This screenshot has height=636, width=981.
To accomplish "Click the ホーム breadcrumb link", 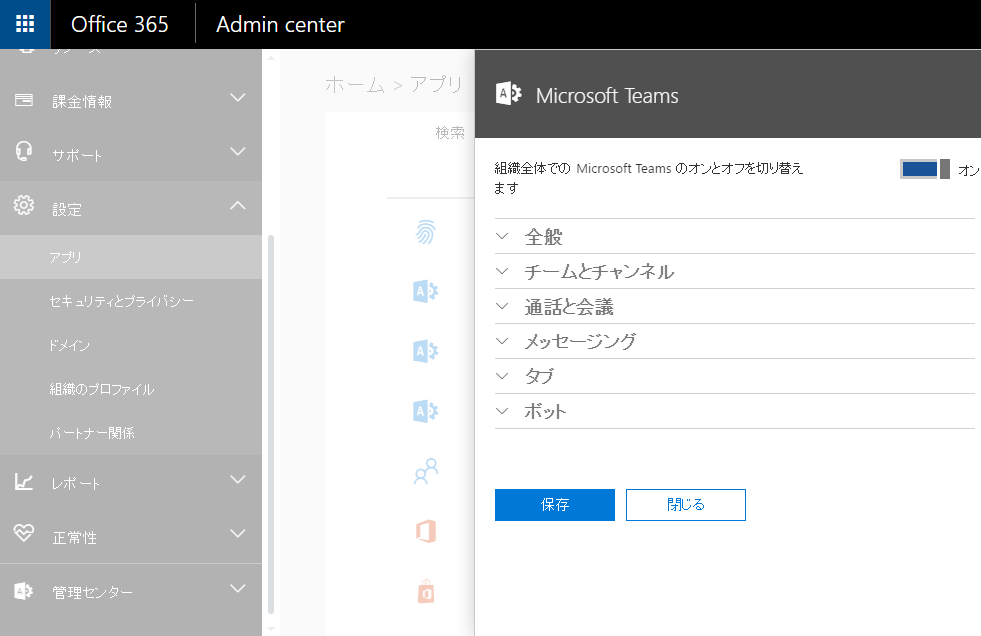I will click(355, 85).
